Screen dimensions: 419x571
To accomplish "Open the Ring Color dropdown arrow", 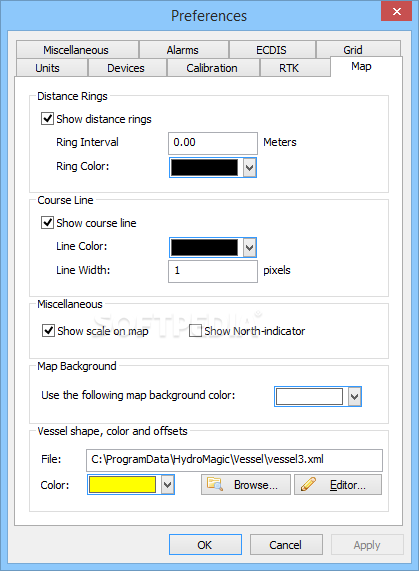I will (x=249, y=168).
